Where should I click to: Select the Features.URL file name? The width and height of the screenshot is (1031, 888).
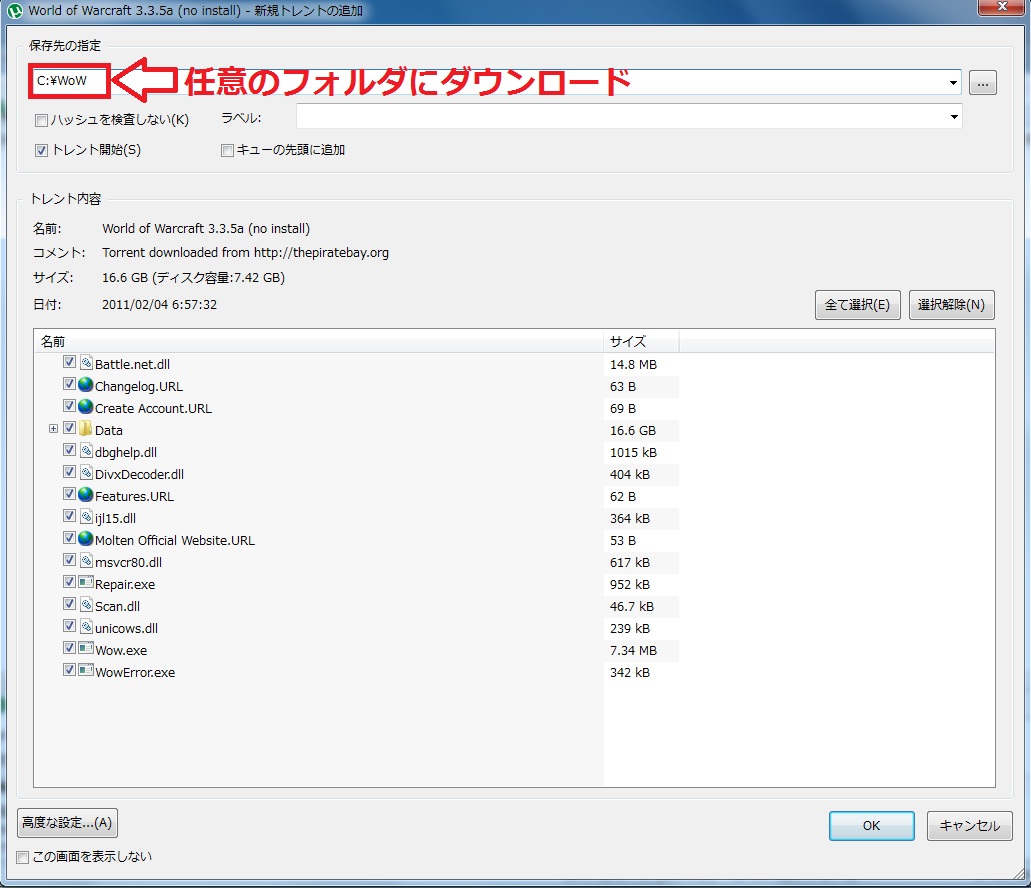pos(134,497)
